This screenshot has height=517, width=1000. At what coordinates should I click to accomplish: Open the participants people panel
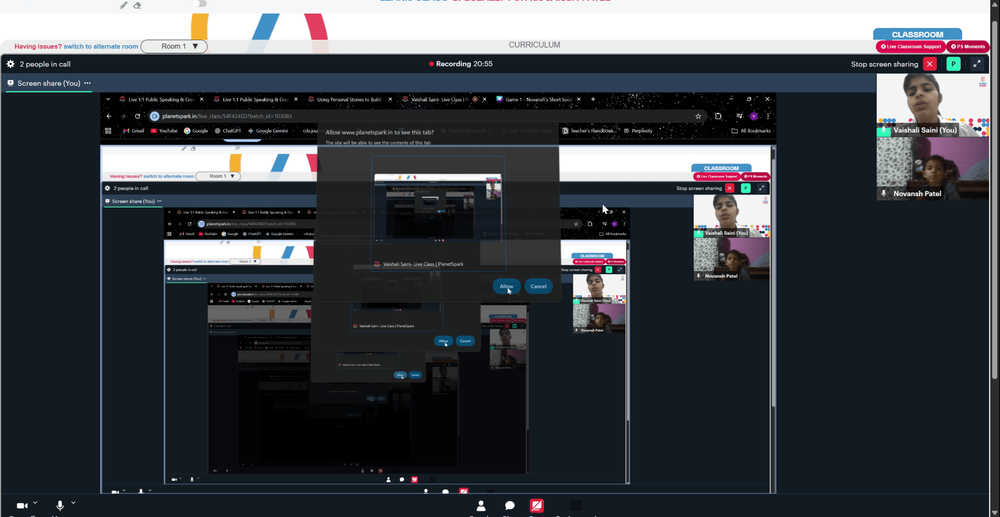[x=481, y=506]
